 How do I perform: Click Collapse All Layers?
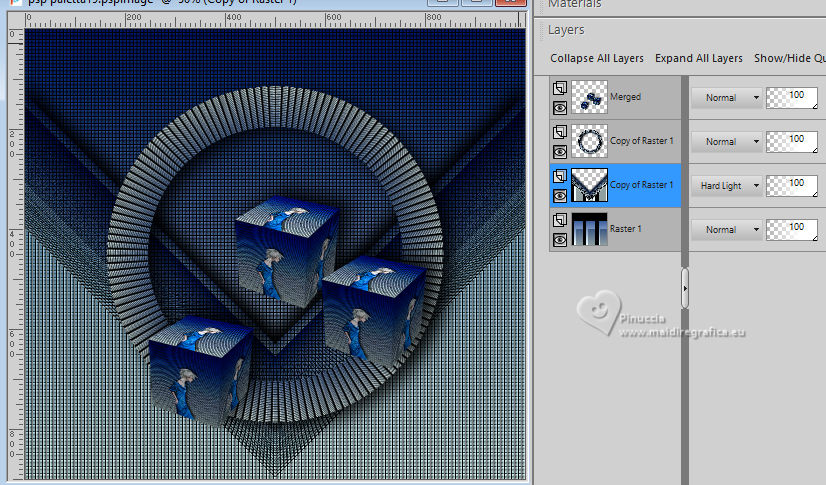point(597,58)
